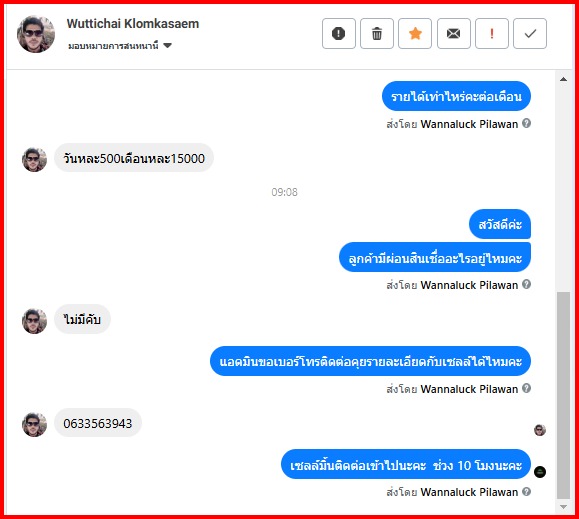The image size is (579, 519).
Task: Flag as follow-up with red exclamation icon
Action: pyautogui.click(x=491, y=34)
